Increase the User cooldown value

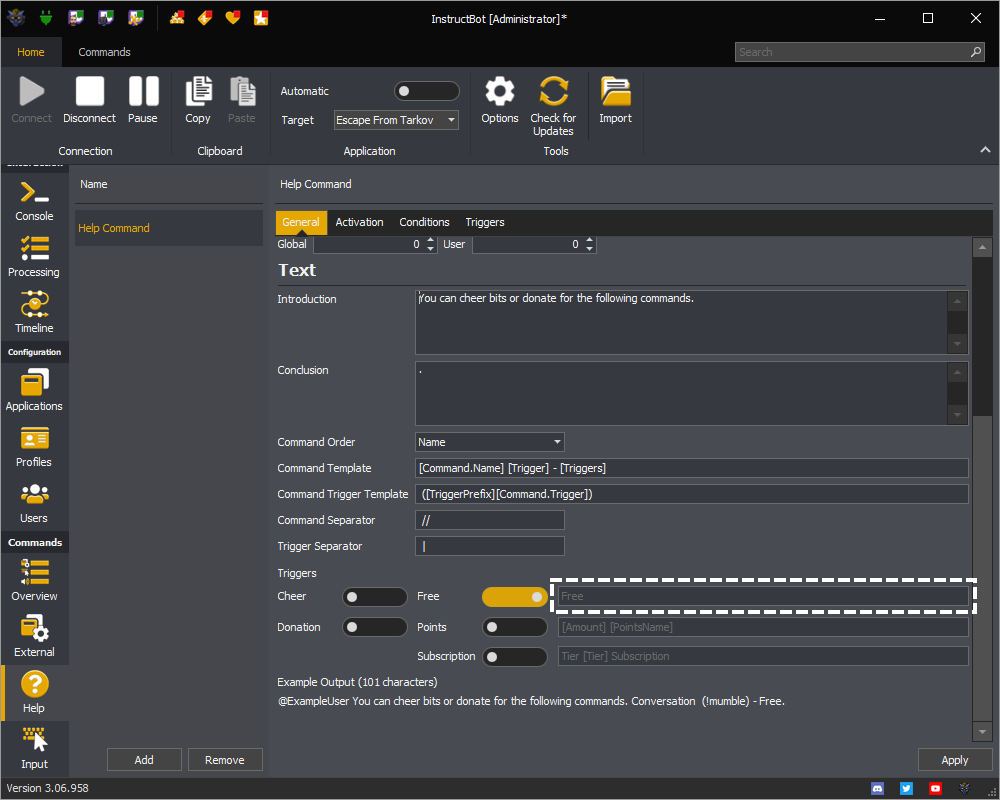click(589, 240)
